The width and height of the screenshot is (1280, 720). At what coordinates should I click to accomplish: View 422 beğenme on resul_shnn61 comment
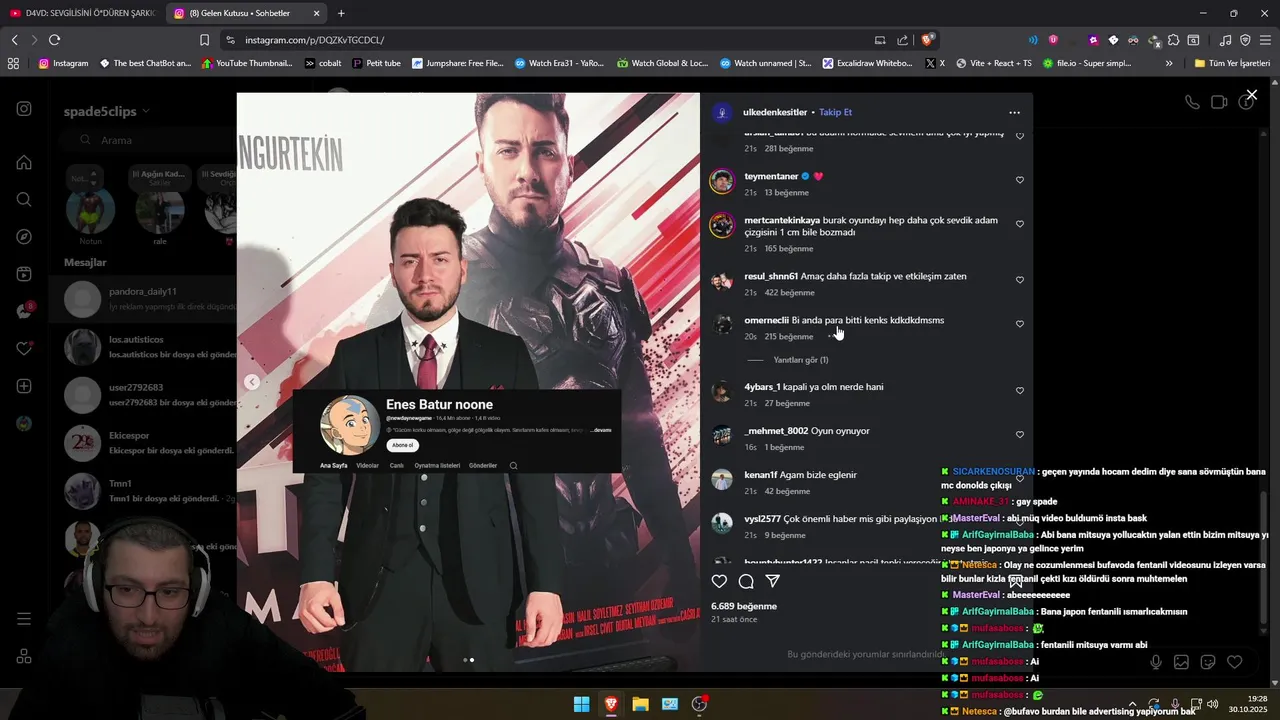[x=790, y=293]
